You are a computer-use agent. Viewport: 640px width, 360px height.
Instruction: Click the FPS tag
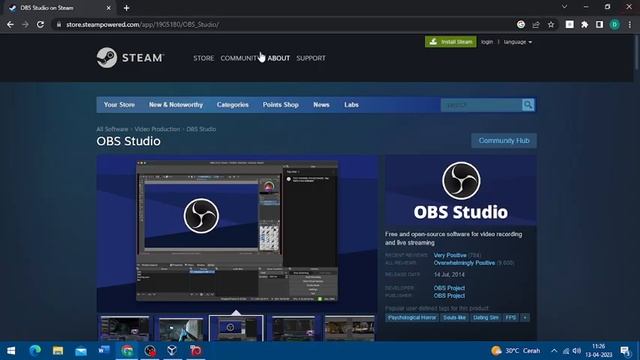click(x=511, y=318)
